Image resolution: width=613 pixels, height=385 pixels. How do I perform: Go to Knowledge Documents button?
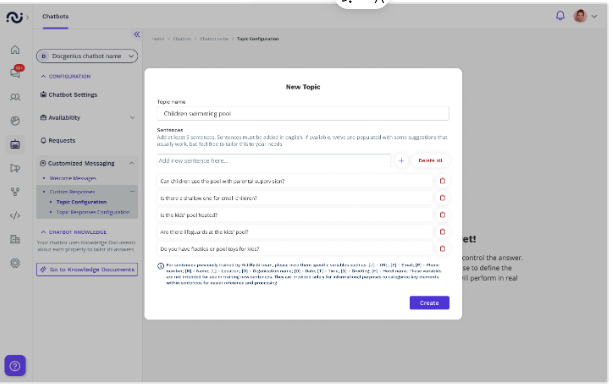(87, 270)
